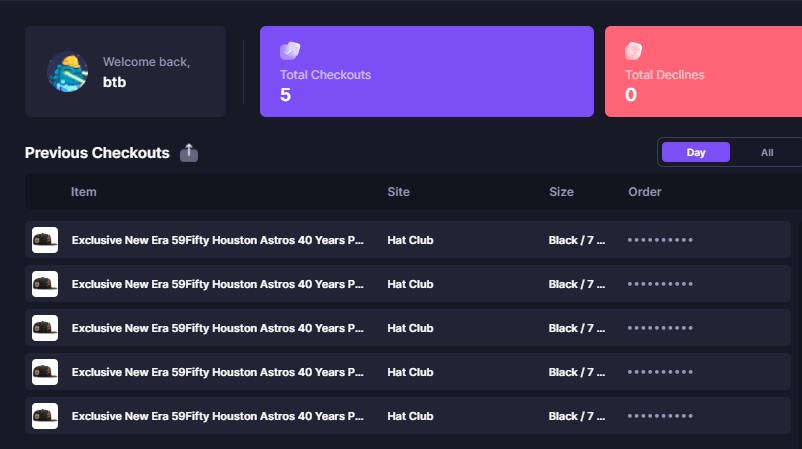802x449 pixels.
Task: Select the fifth row's Houston Astros item name
Action: click(x=217, y=416)
